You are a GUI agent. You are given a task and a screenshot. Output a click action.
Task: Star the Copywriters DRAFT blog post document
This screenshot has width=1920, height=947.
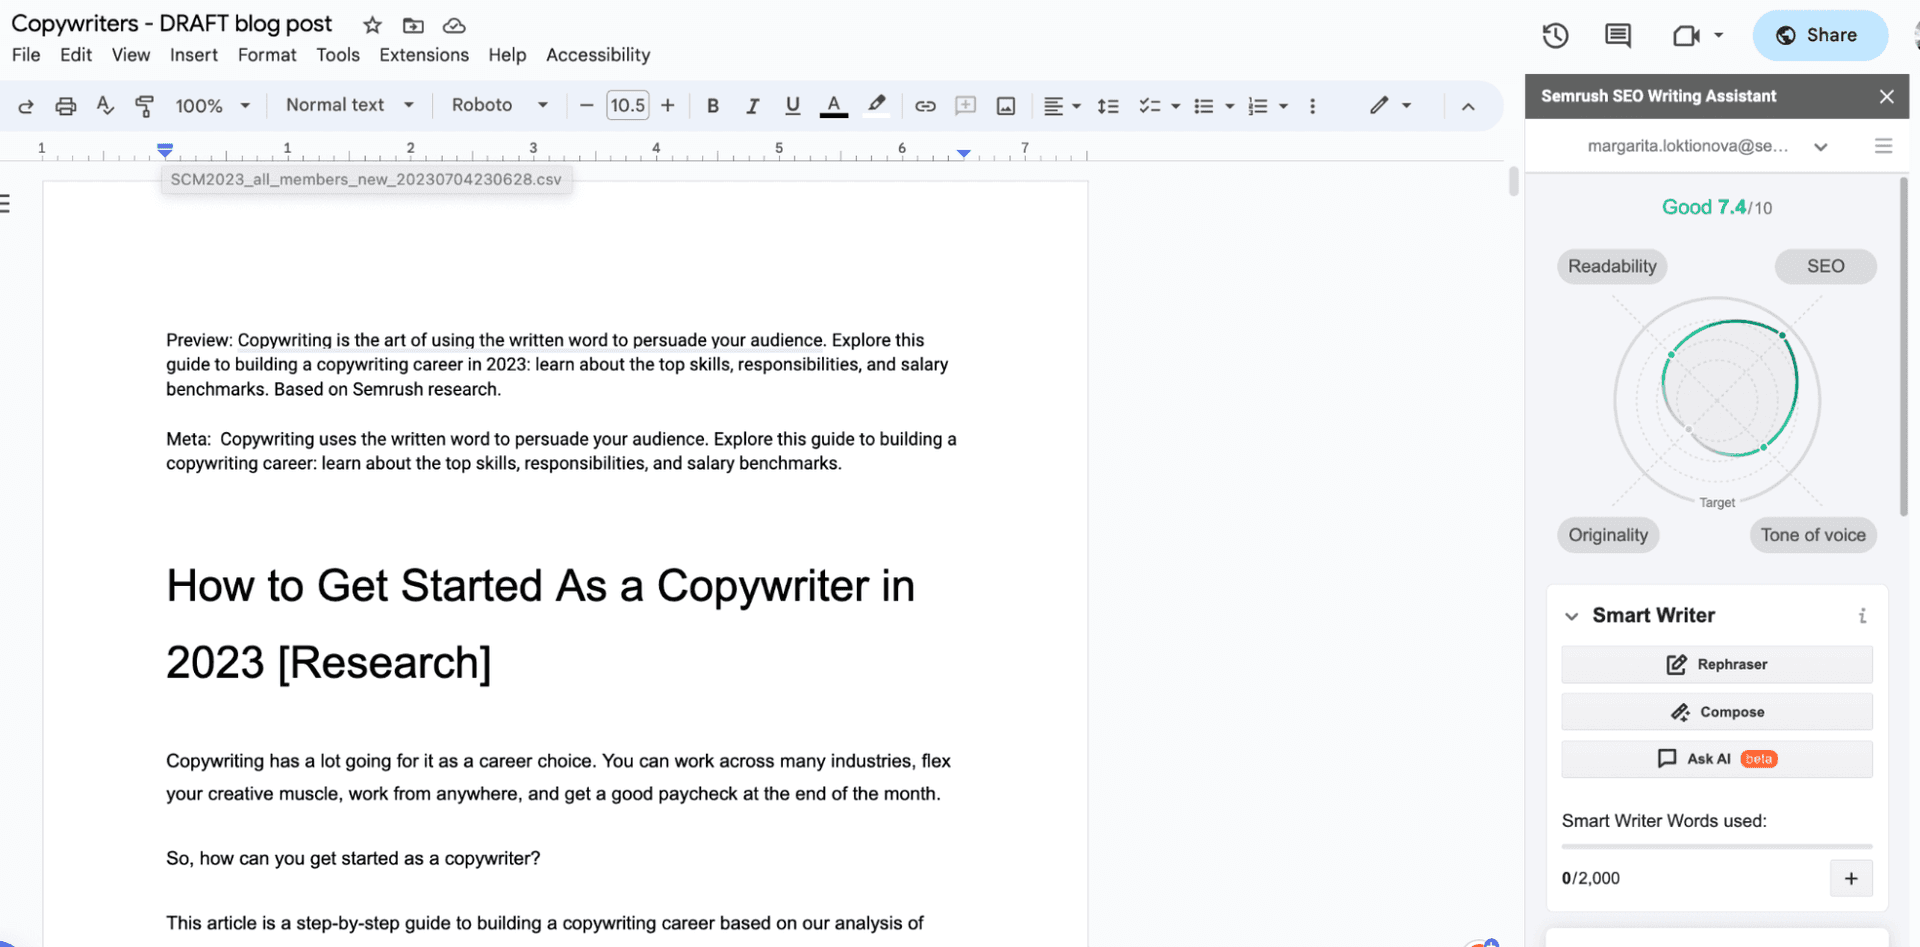pos(372,25)
